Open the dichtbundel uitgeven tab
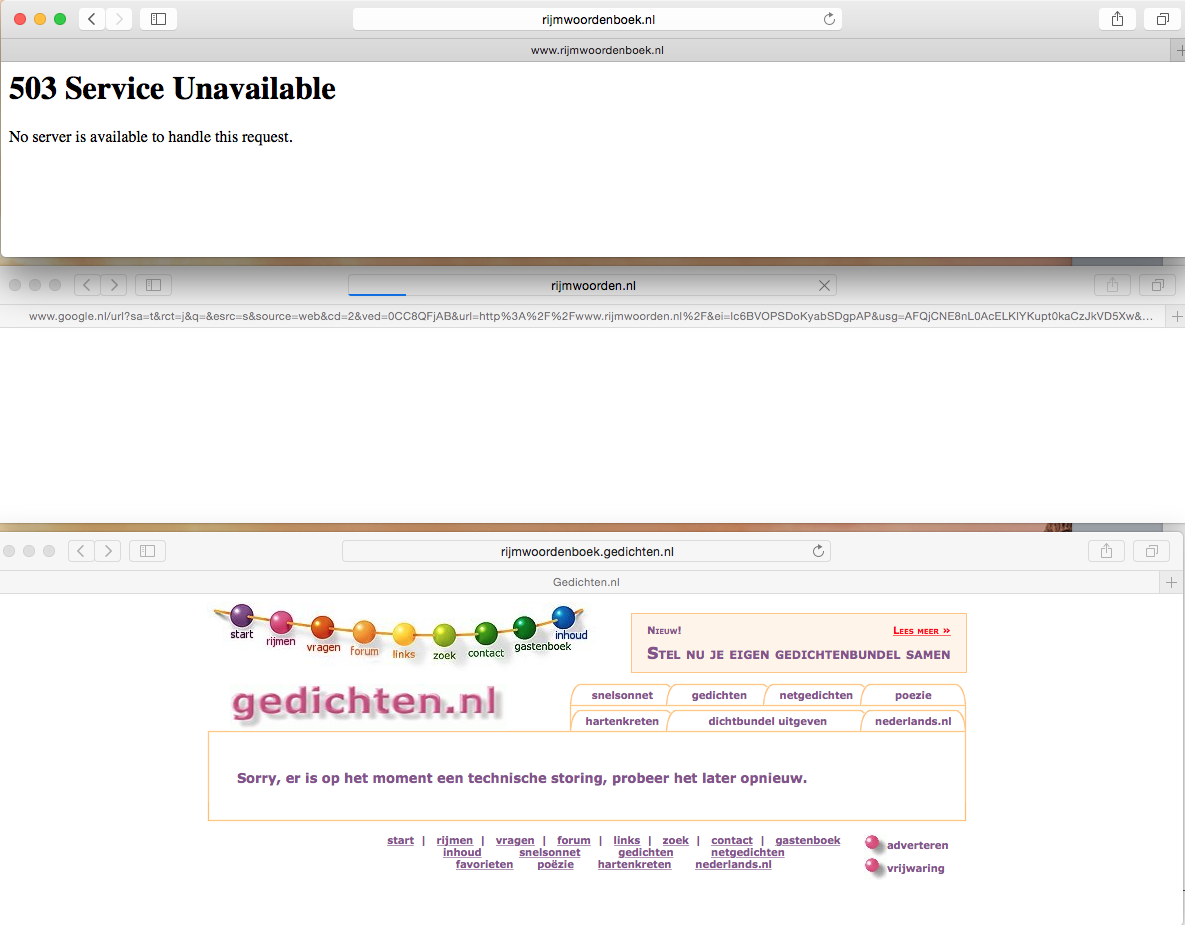 767,721
